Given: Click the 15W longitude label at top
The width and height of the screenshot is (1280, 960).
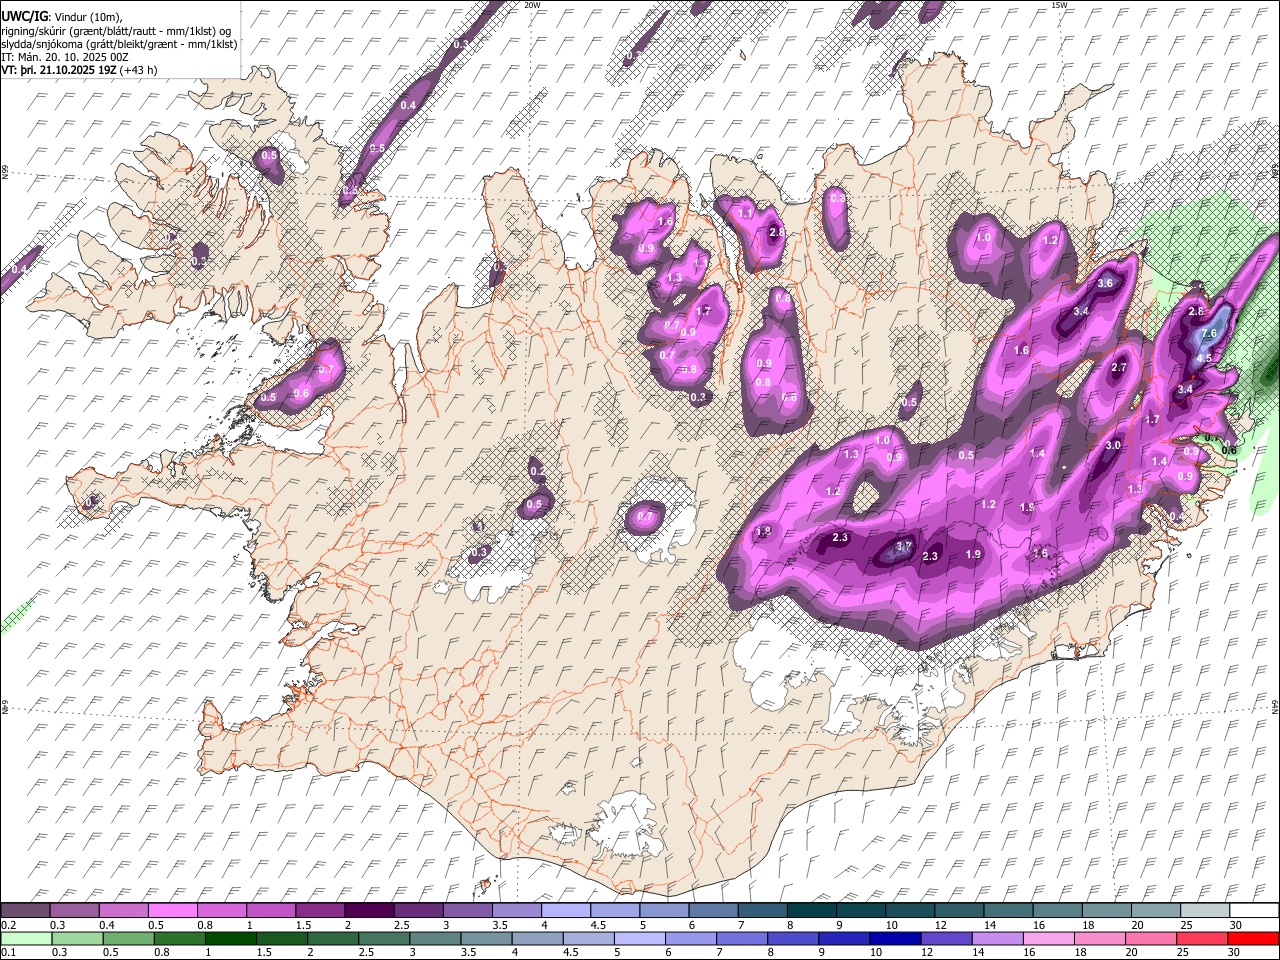Looking at the screenshot, I should [x=1058, y=5].
